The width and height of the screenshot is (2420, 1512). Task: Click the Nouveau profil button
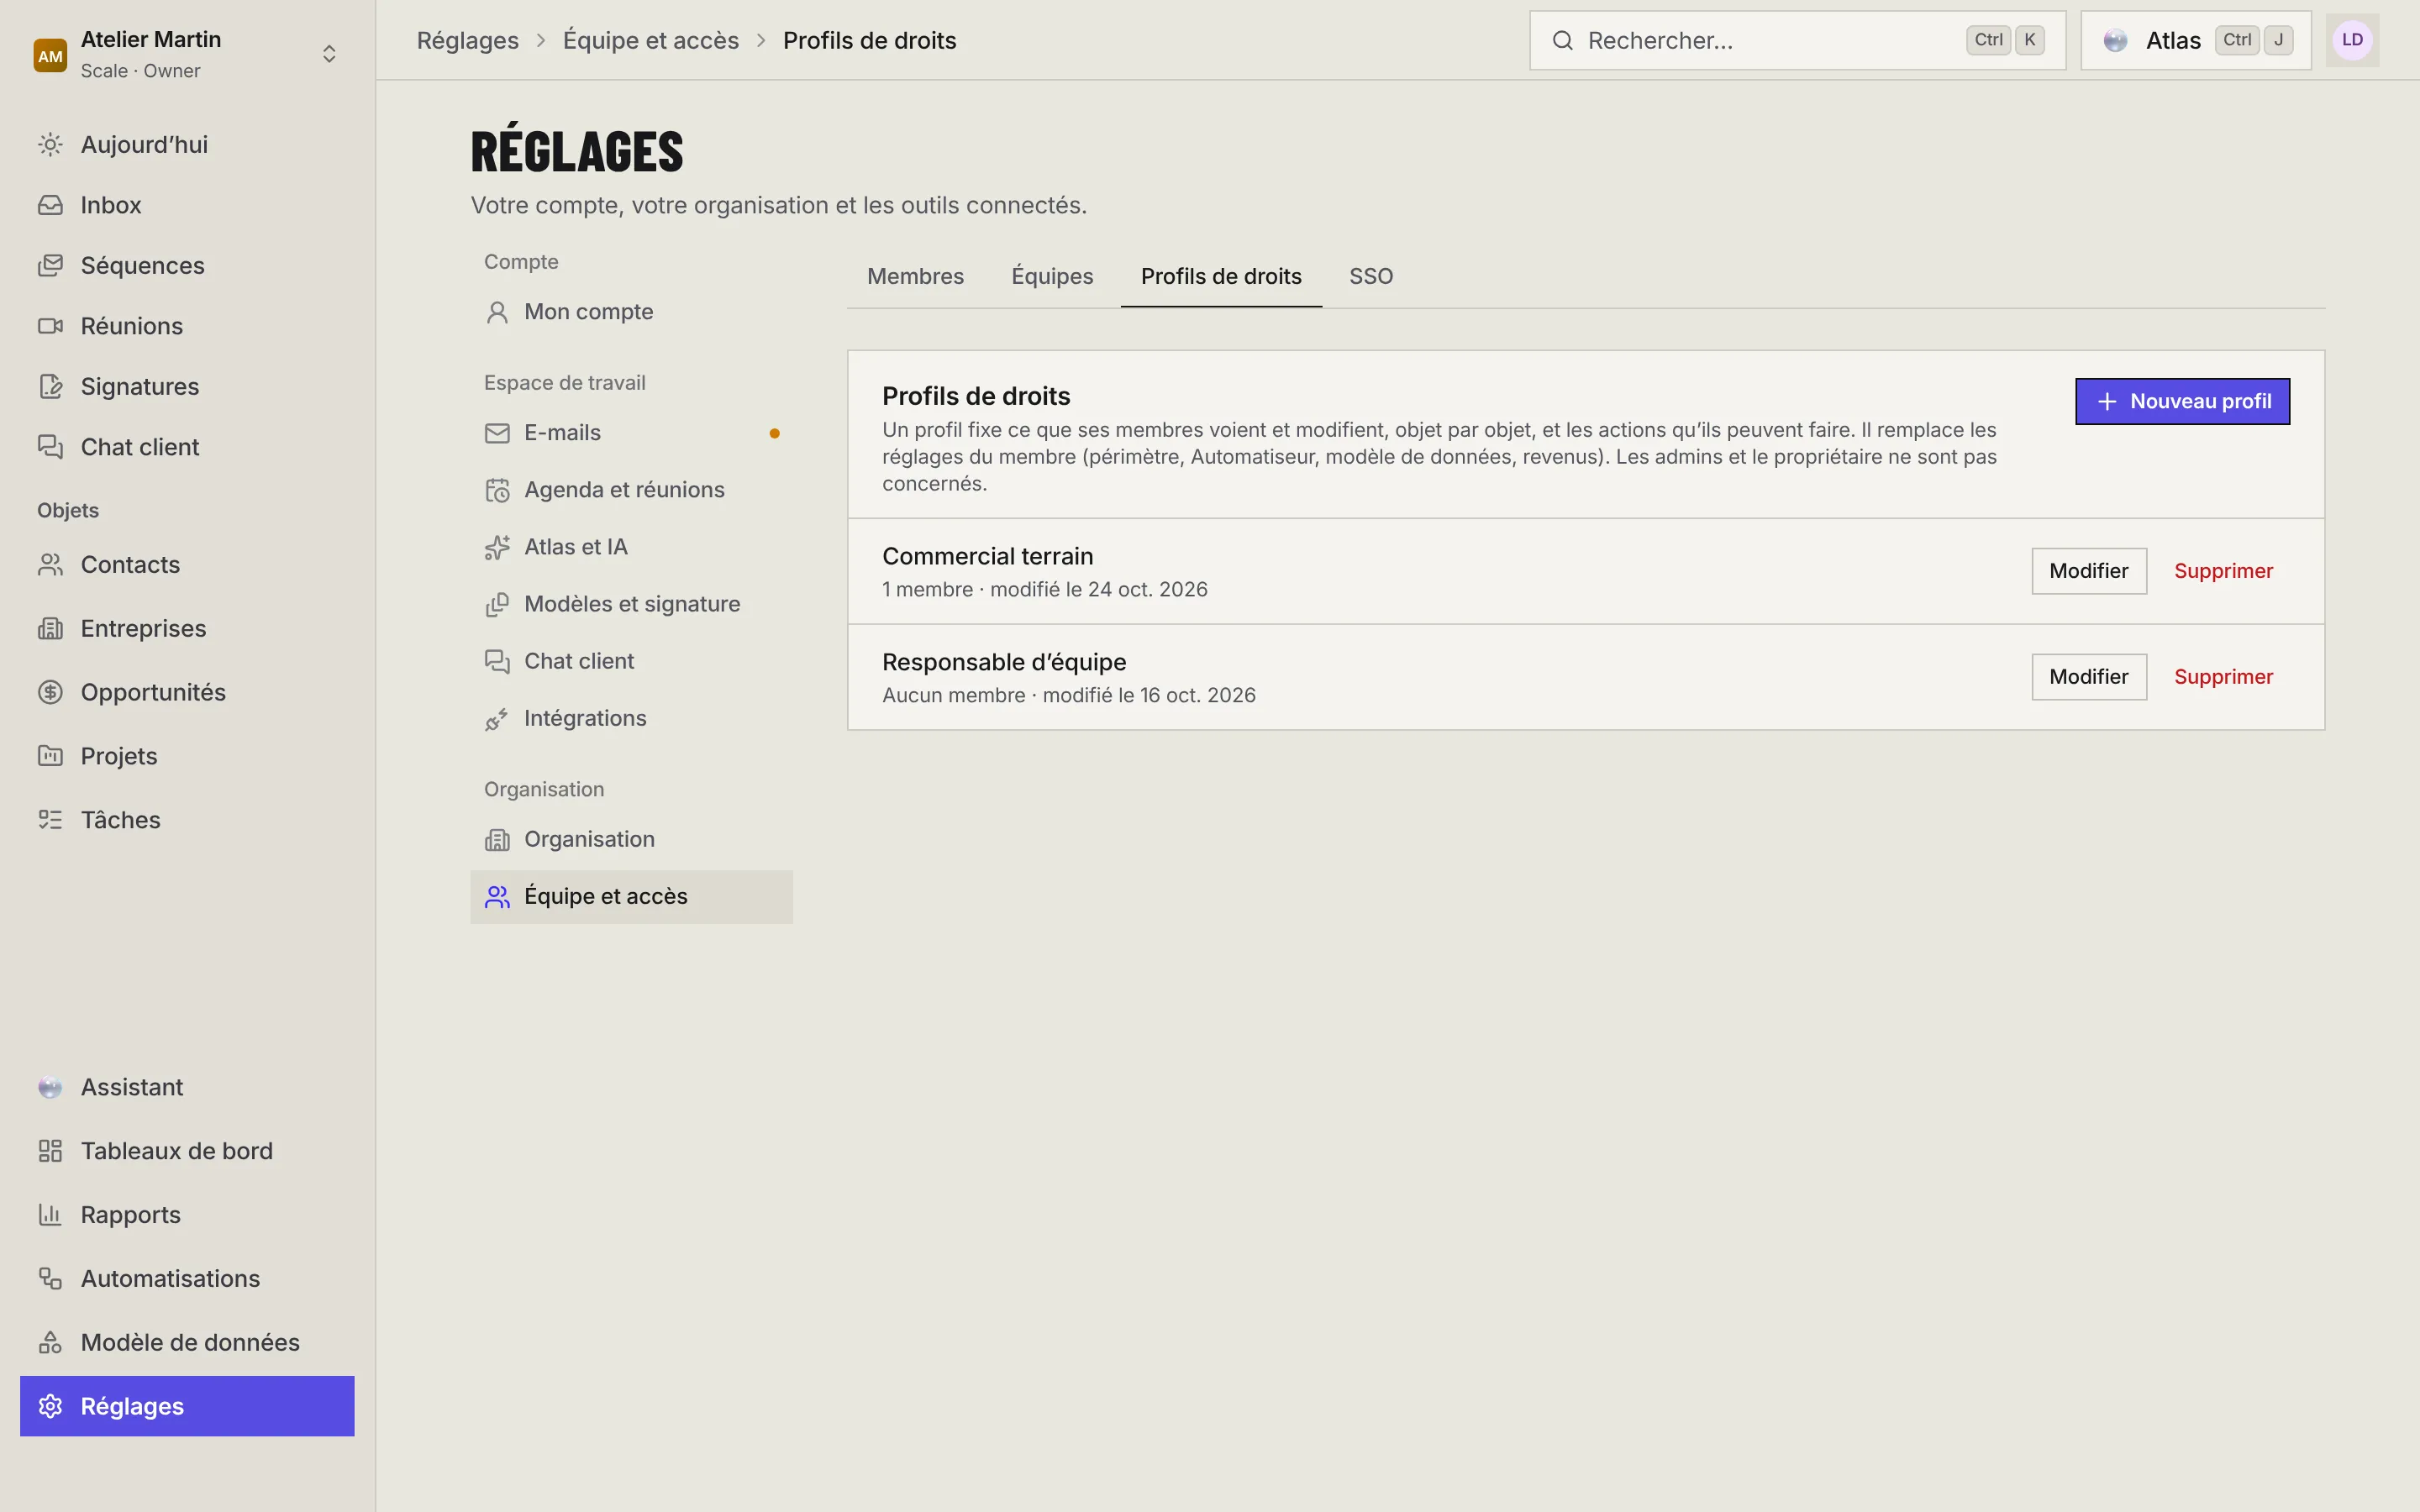point(2182,402)
